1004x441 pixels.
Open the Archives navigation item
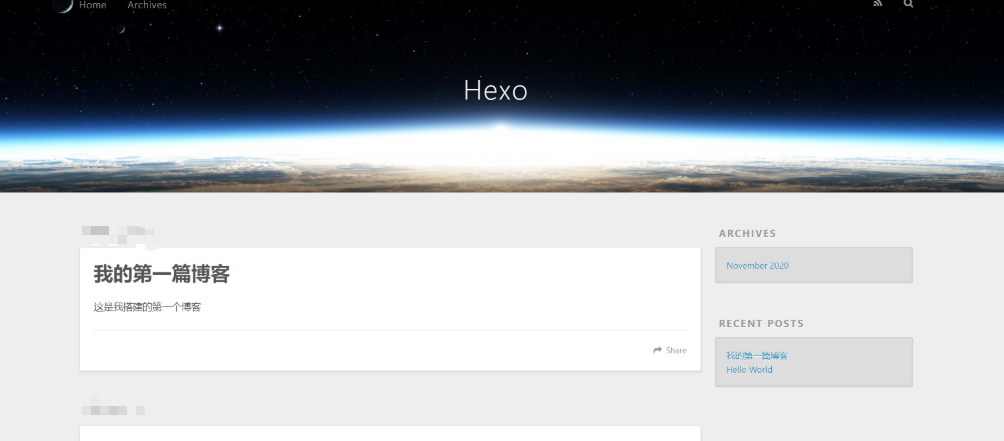point(147,5)
